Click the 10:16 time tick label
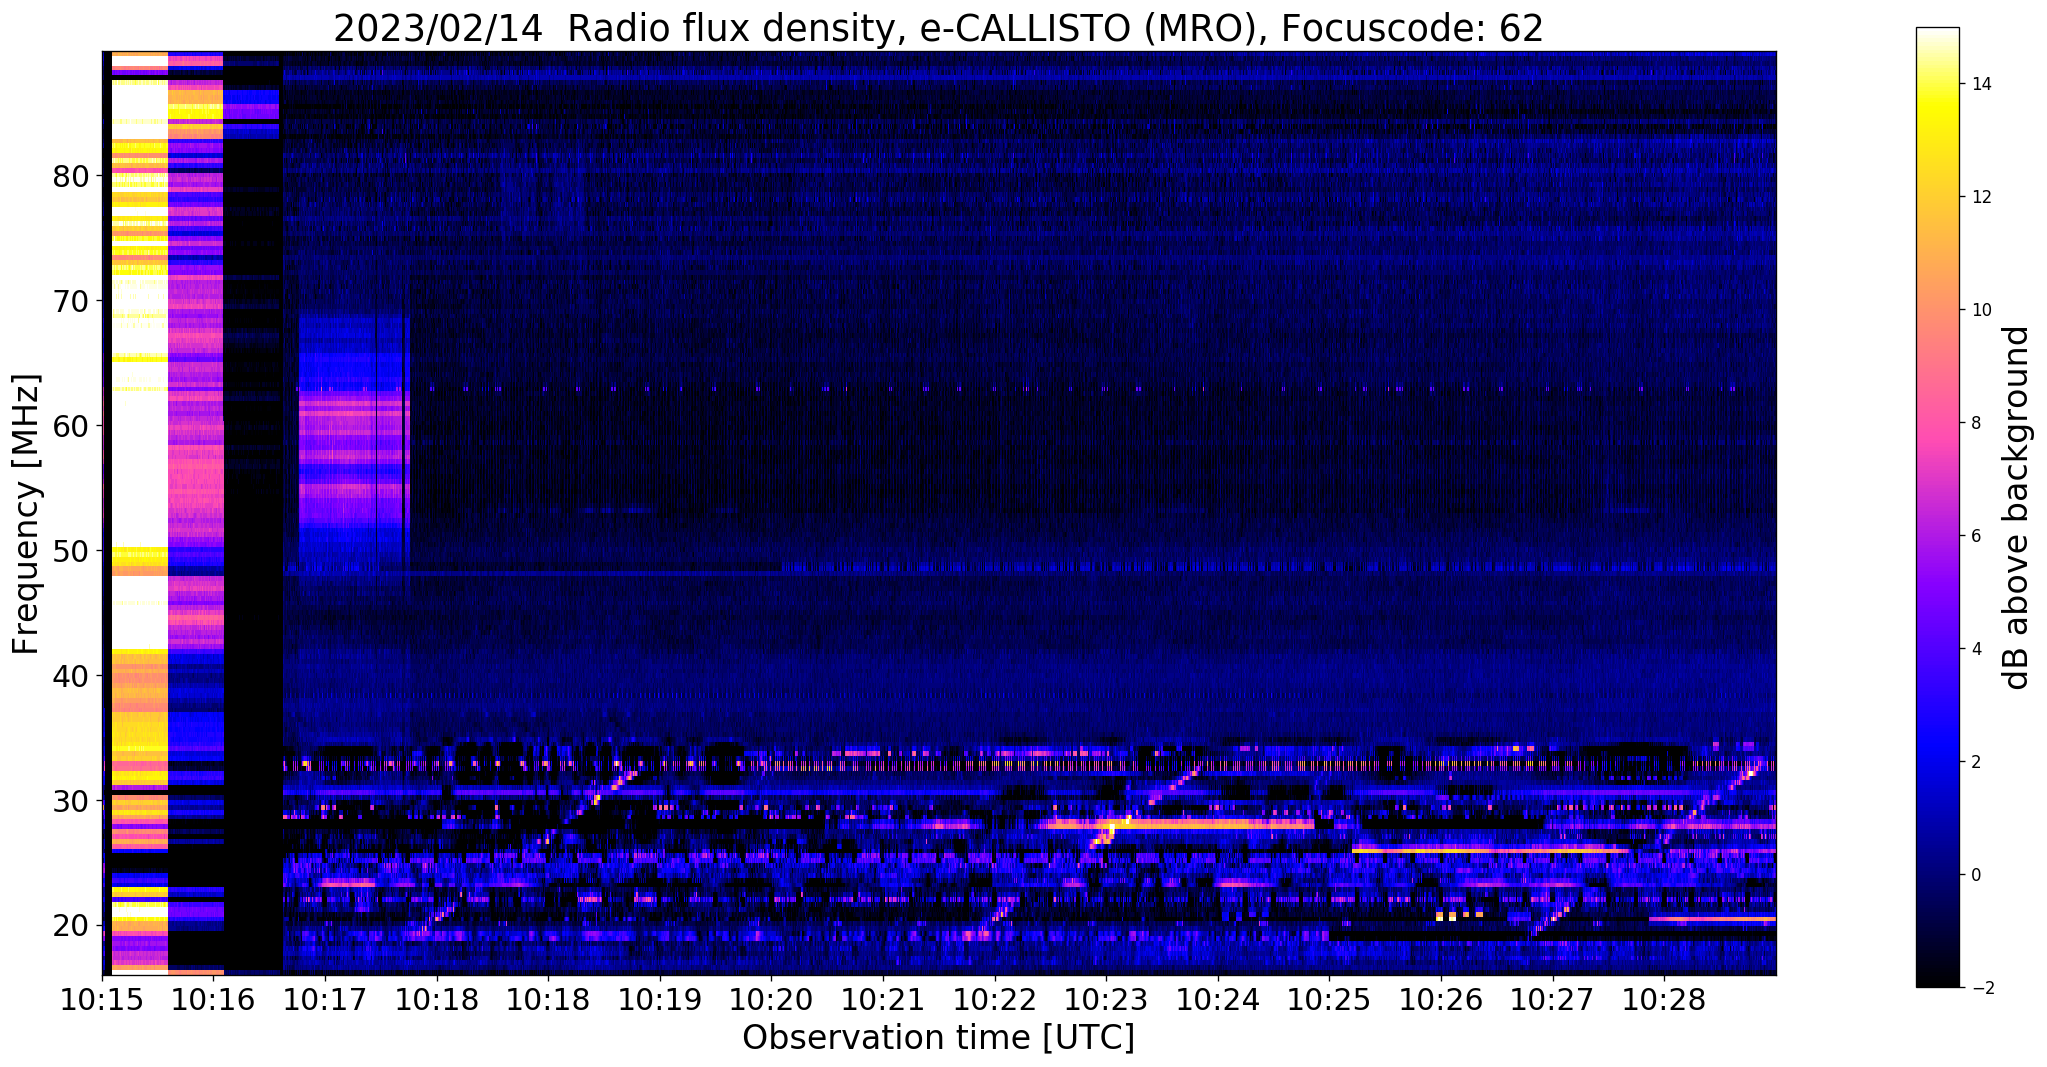Image resolution: width=2047 pixels, height=1067 pixels. tap(213, 1000)
